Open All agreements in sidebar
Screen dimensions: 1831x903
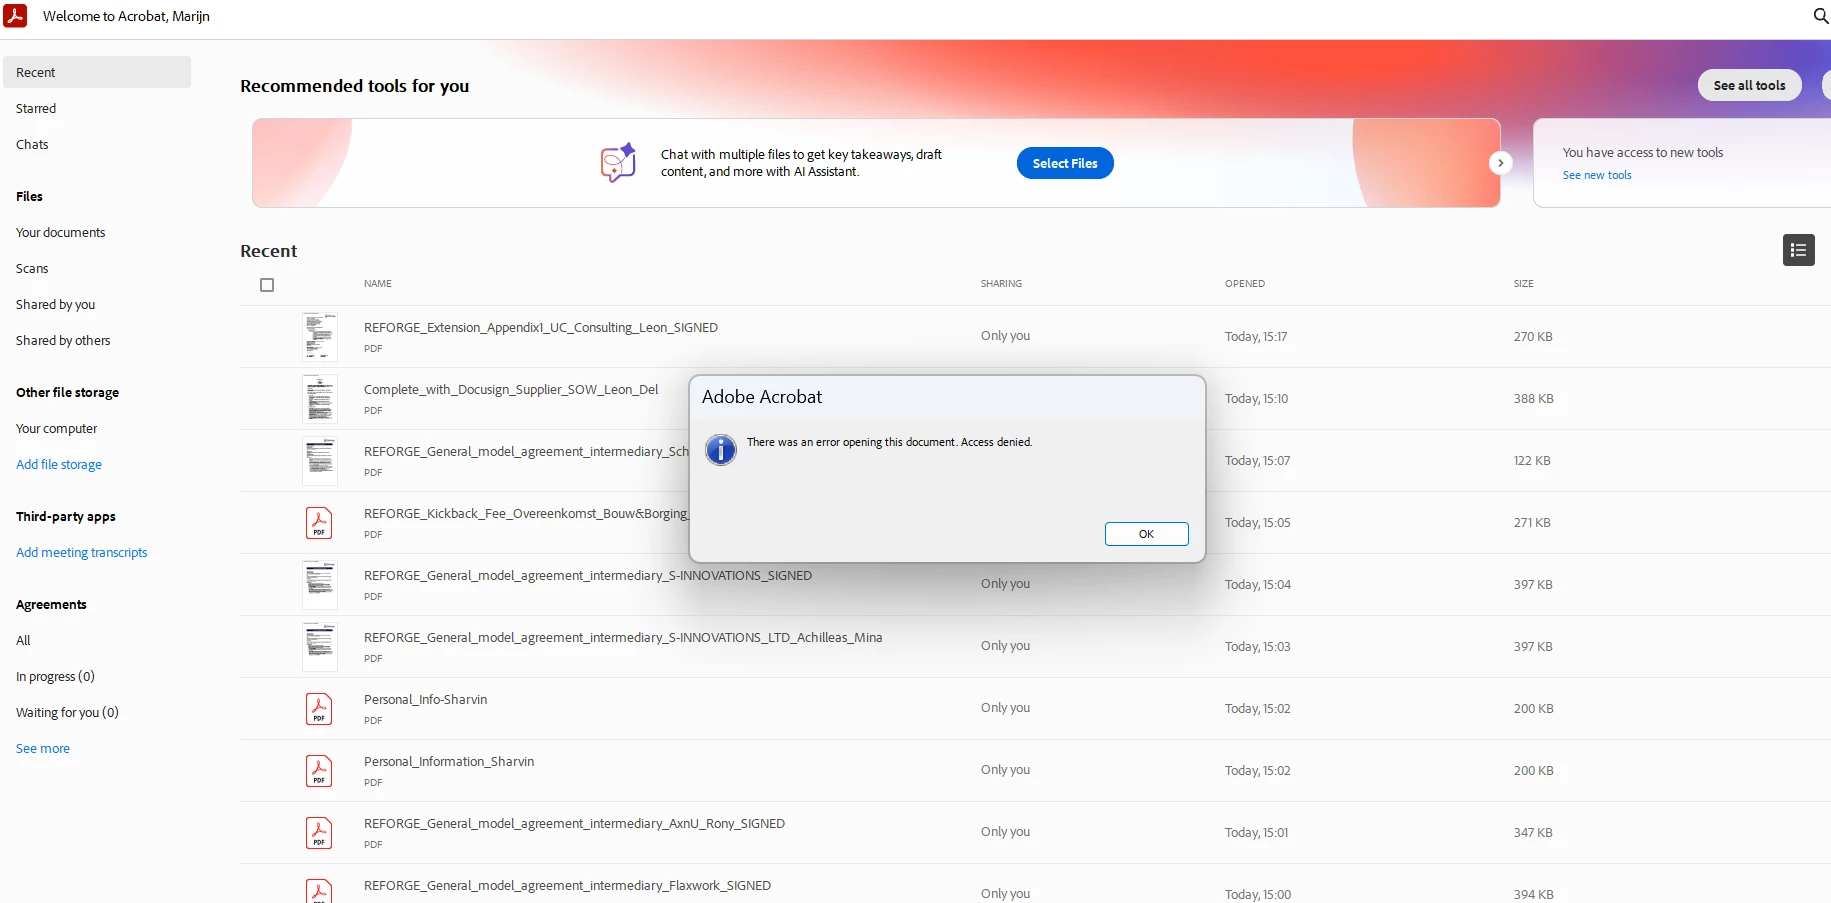tap(23, 640)
